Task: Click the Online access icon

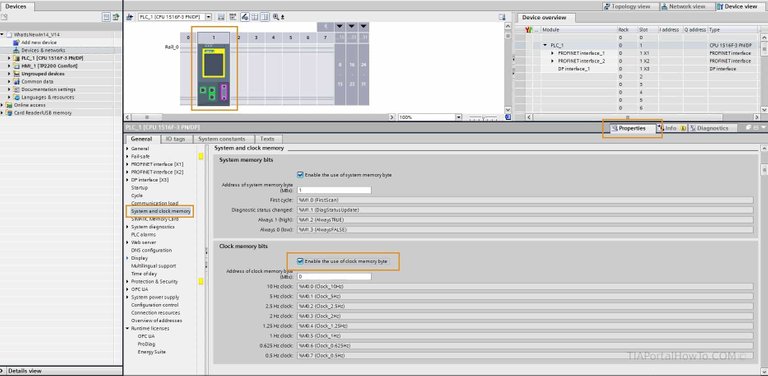Action: (9, 105)
